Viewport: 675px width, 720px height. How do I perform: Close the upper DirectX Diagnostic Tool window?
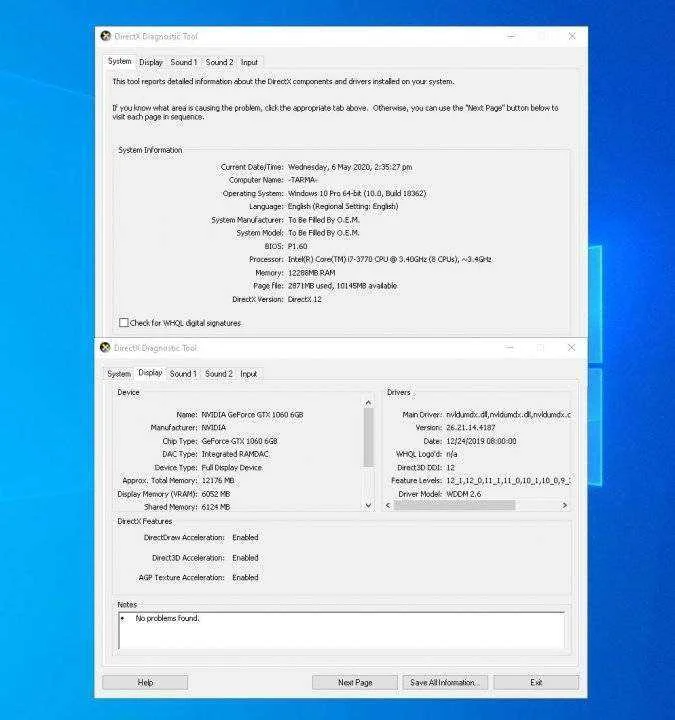(572, 36)
